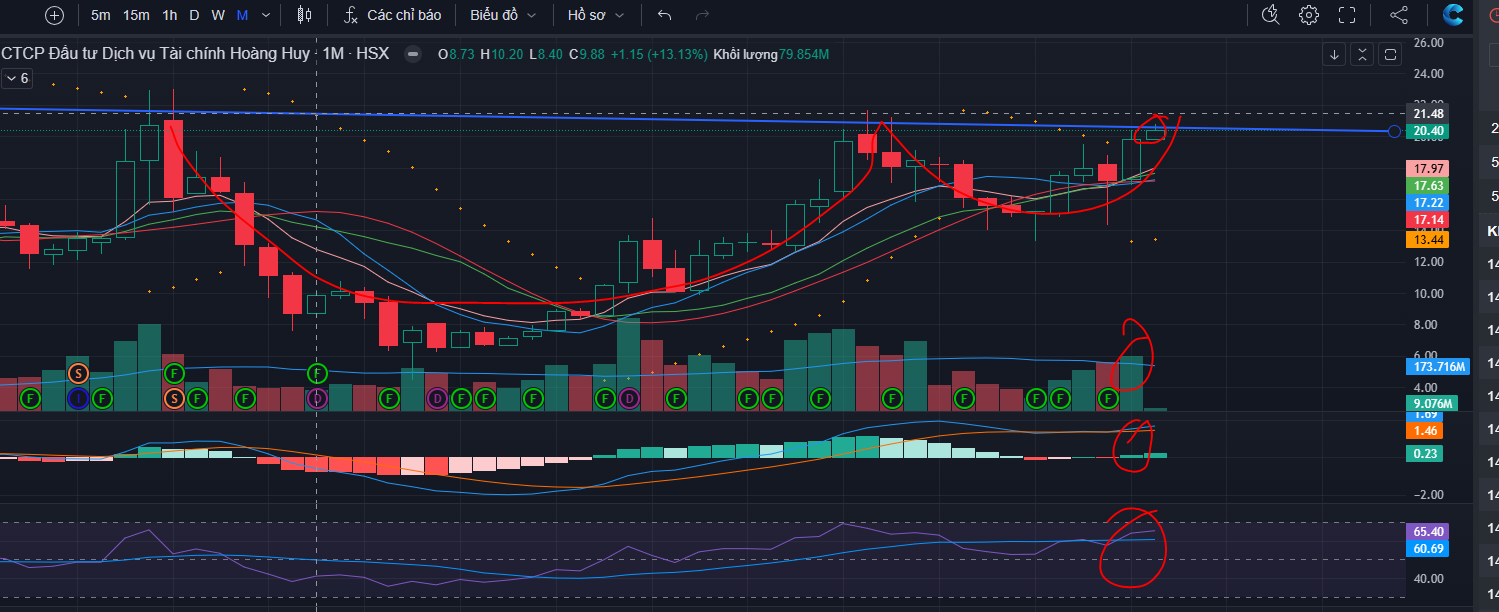Image resolution: width=1499 pixels, height=612 pixels.
Task: Click the red clock icon in right panel
Action: [1494, 15]
